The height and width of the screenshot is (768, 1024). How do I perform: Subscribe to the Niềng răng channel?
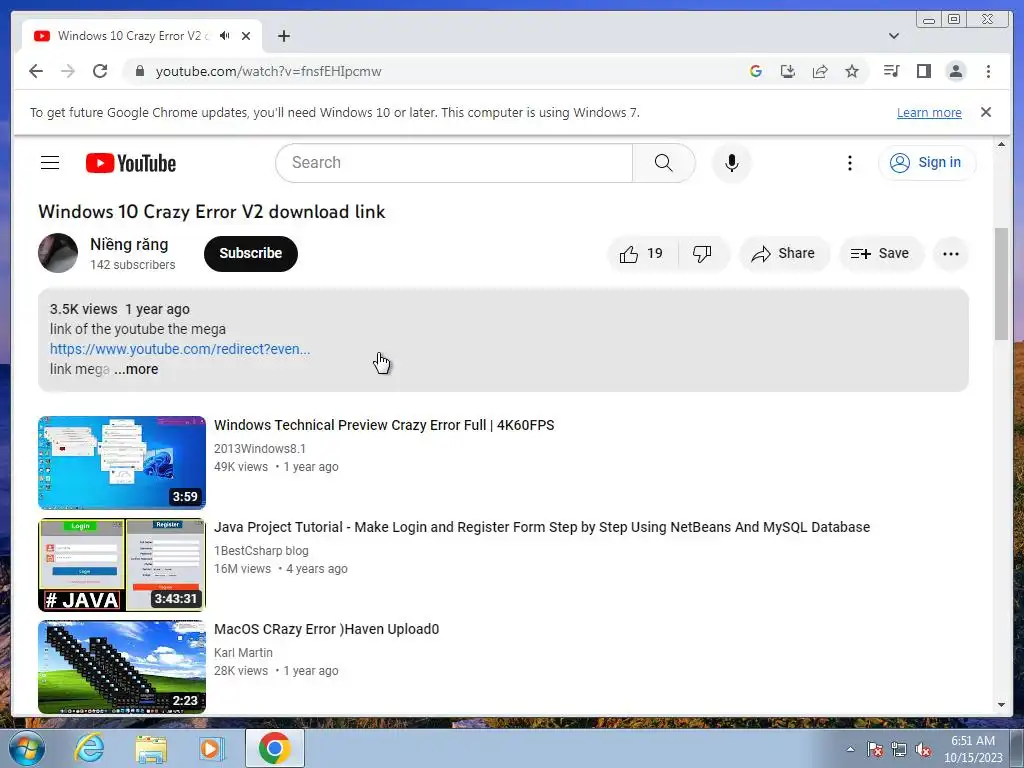(251, 253)
